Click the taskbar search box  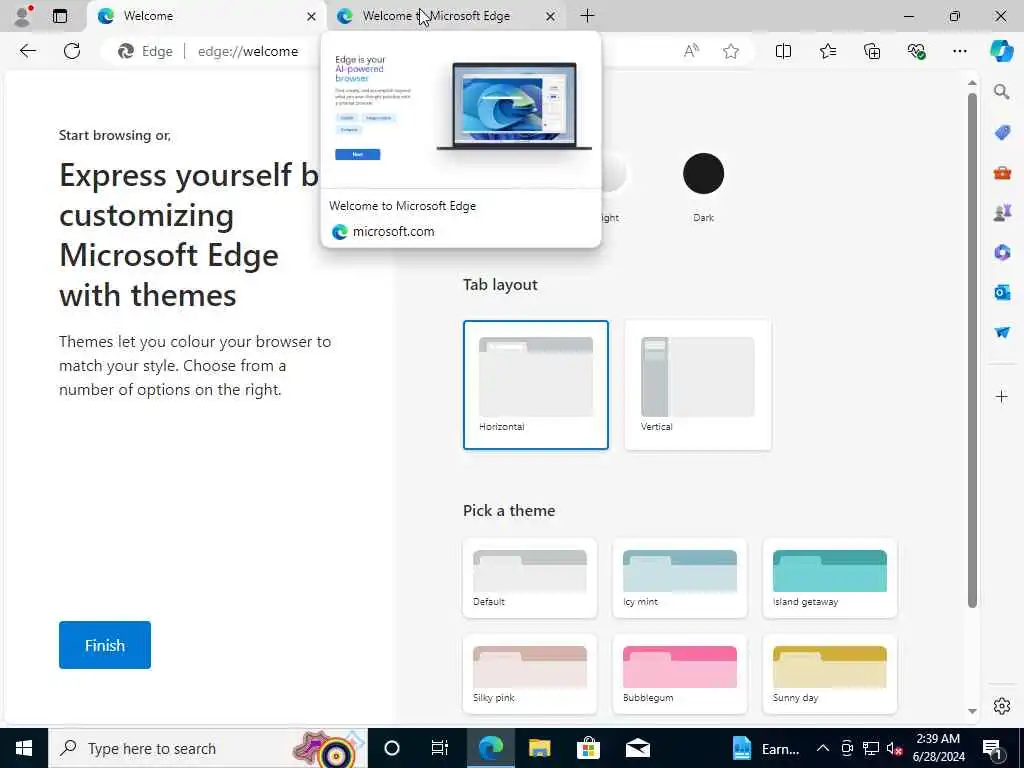tap(208, 748)
